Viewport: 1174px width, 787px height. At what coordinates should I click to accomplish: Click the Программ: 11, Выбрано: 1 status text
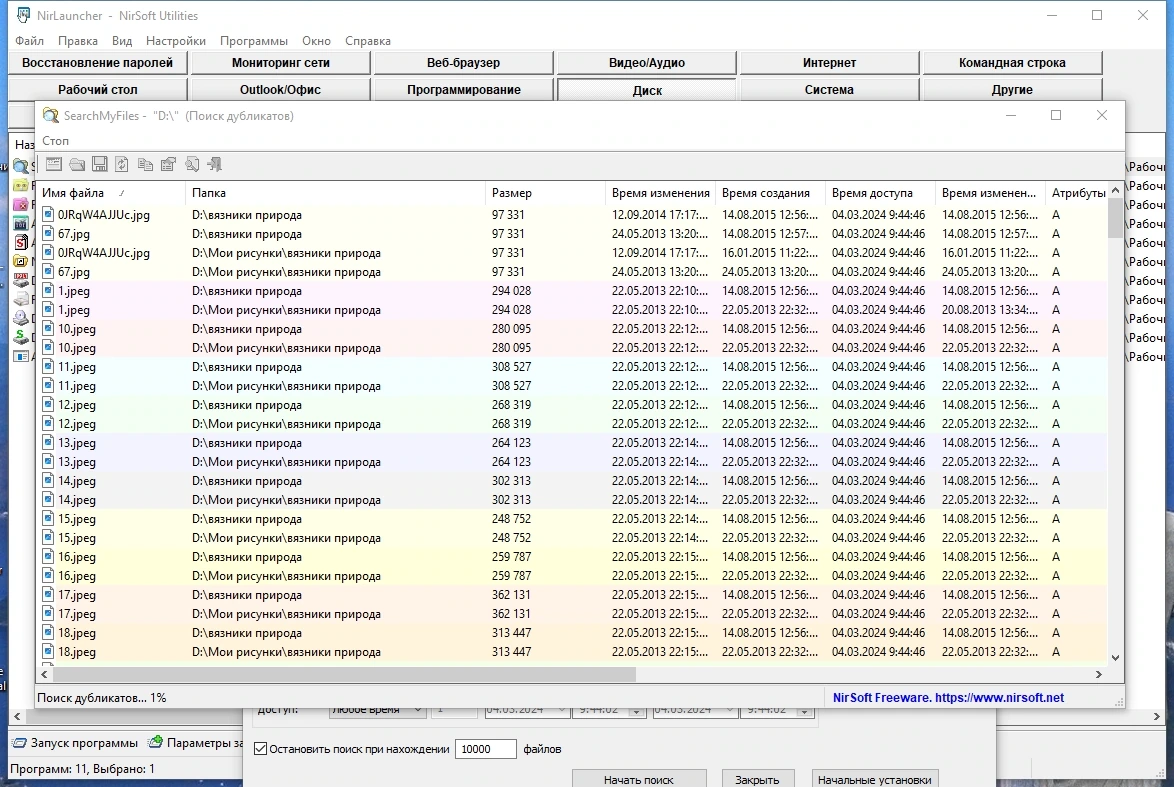tap(82, 769)
